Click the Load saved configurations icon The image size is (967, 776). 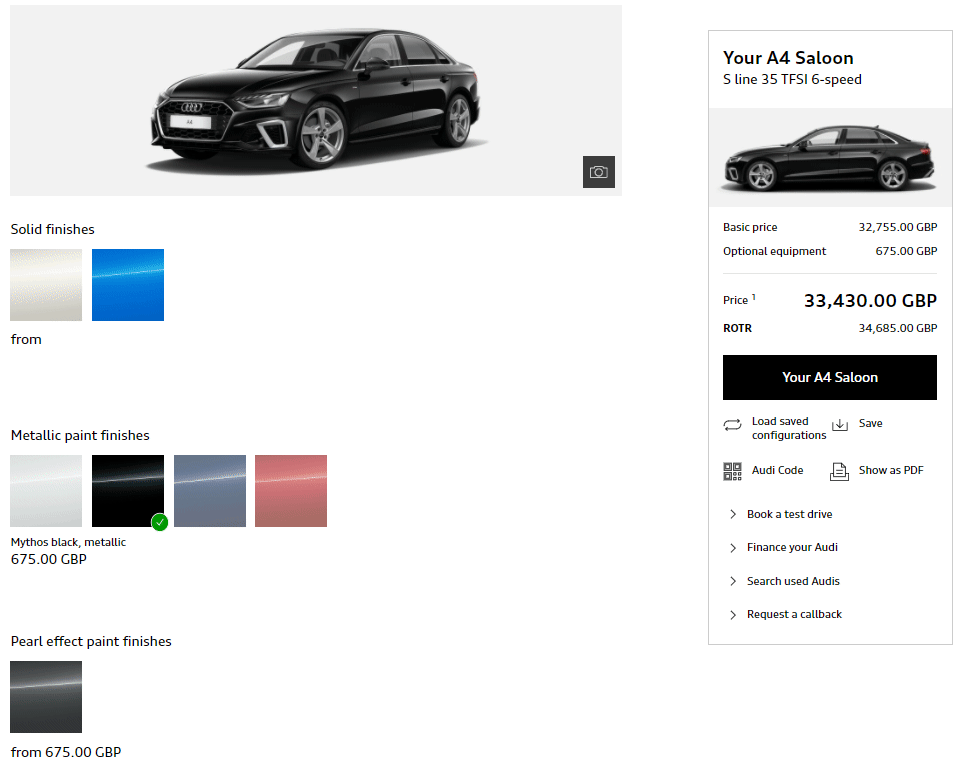[732, 425]
